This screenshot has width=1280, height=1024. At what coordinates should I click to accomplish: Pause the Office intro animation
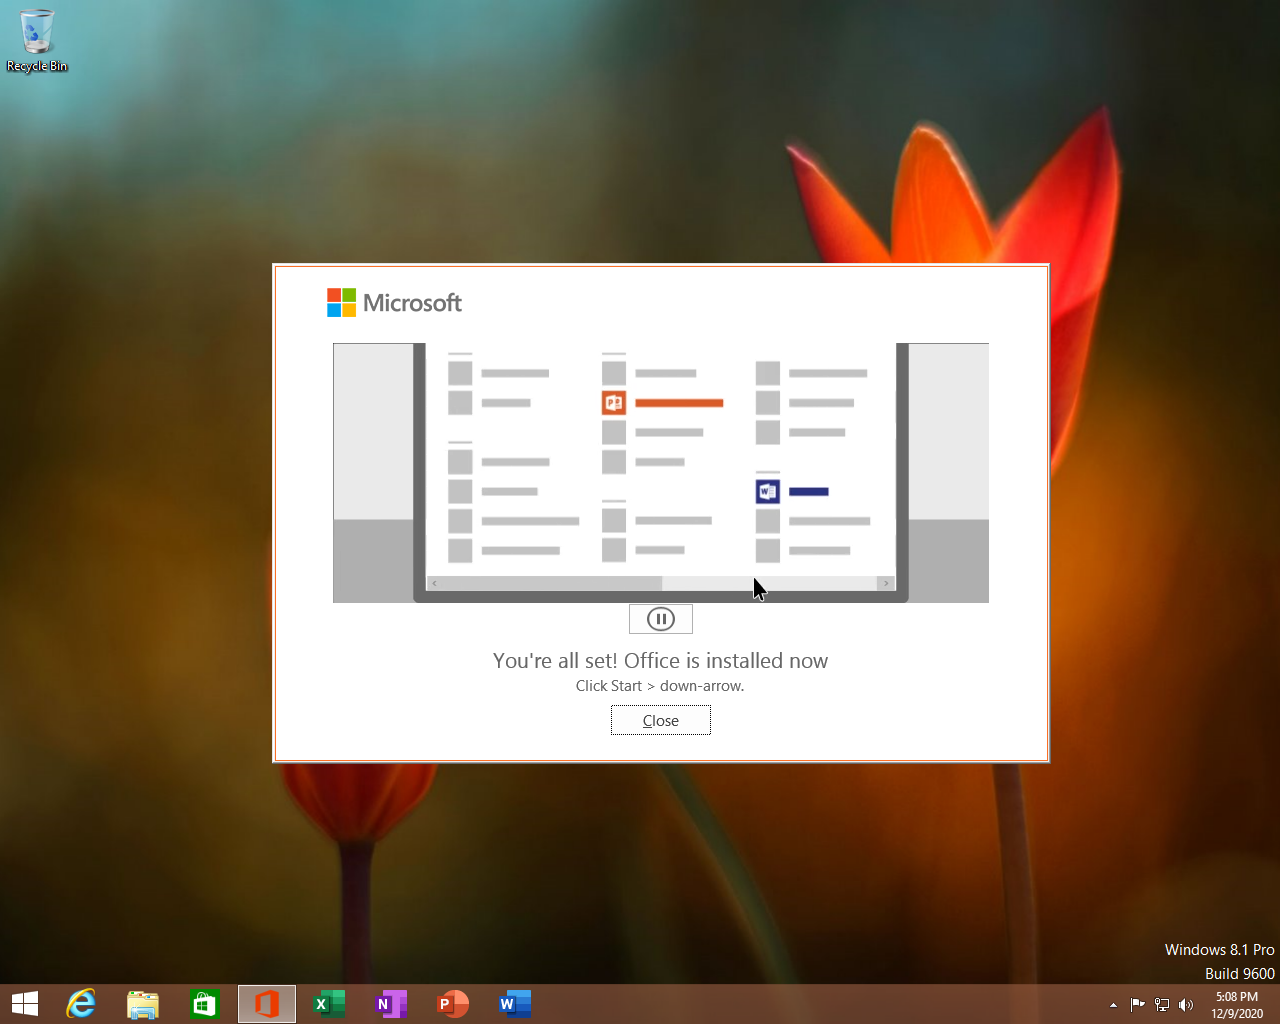click(660, 619)
